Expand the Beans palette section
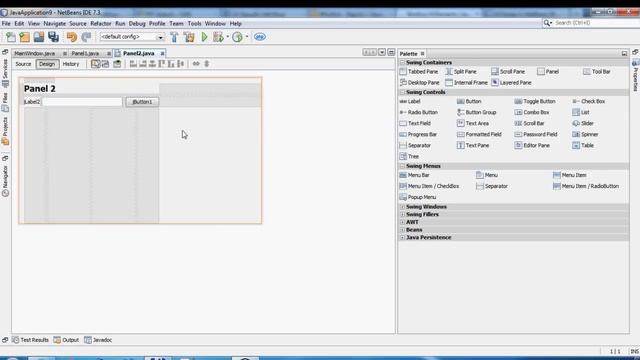This screenshot has width=640, height=360. 402,230
